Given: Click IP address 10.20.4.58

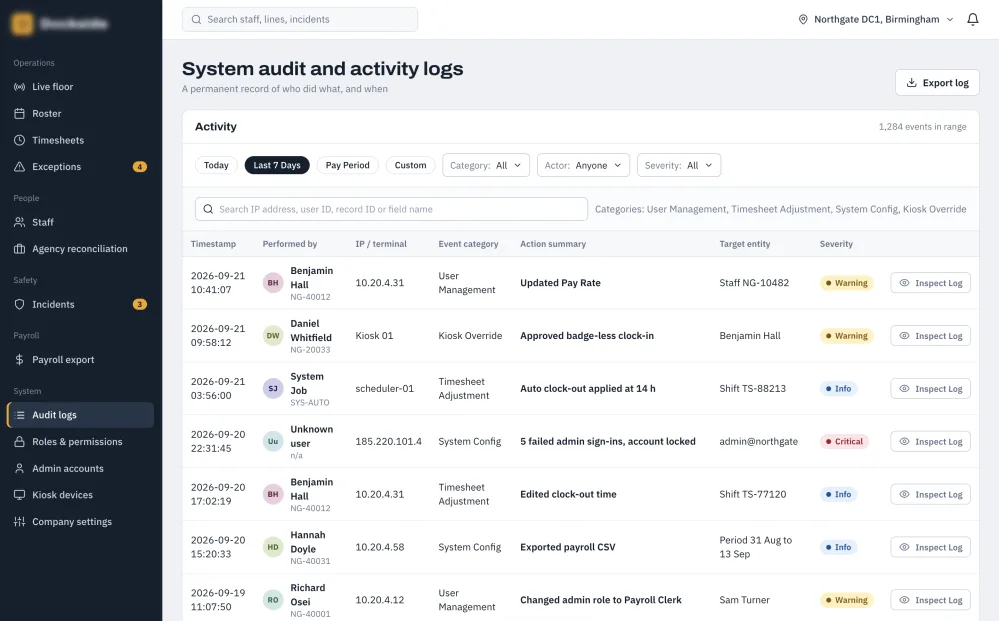Looking at the screenshot, I should point(380,547).
